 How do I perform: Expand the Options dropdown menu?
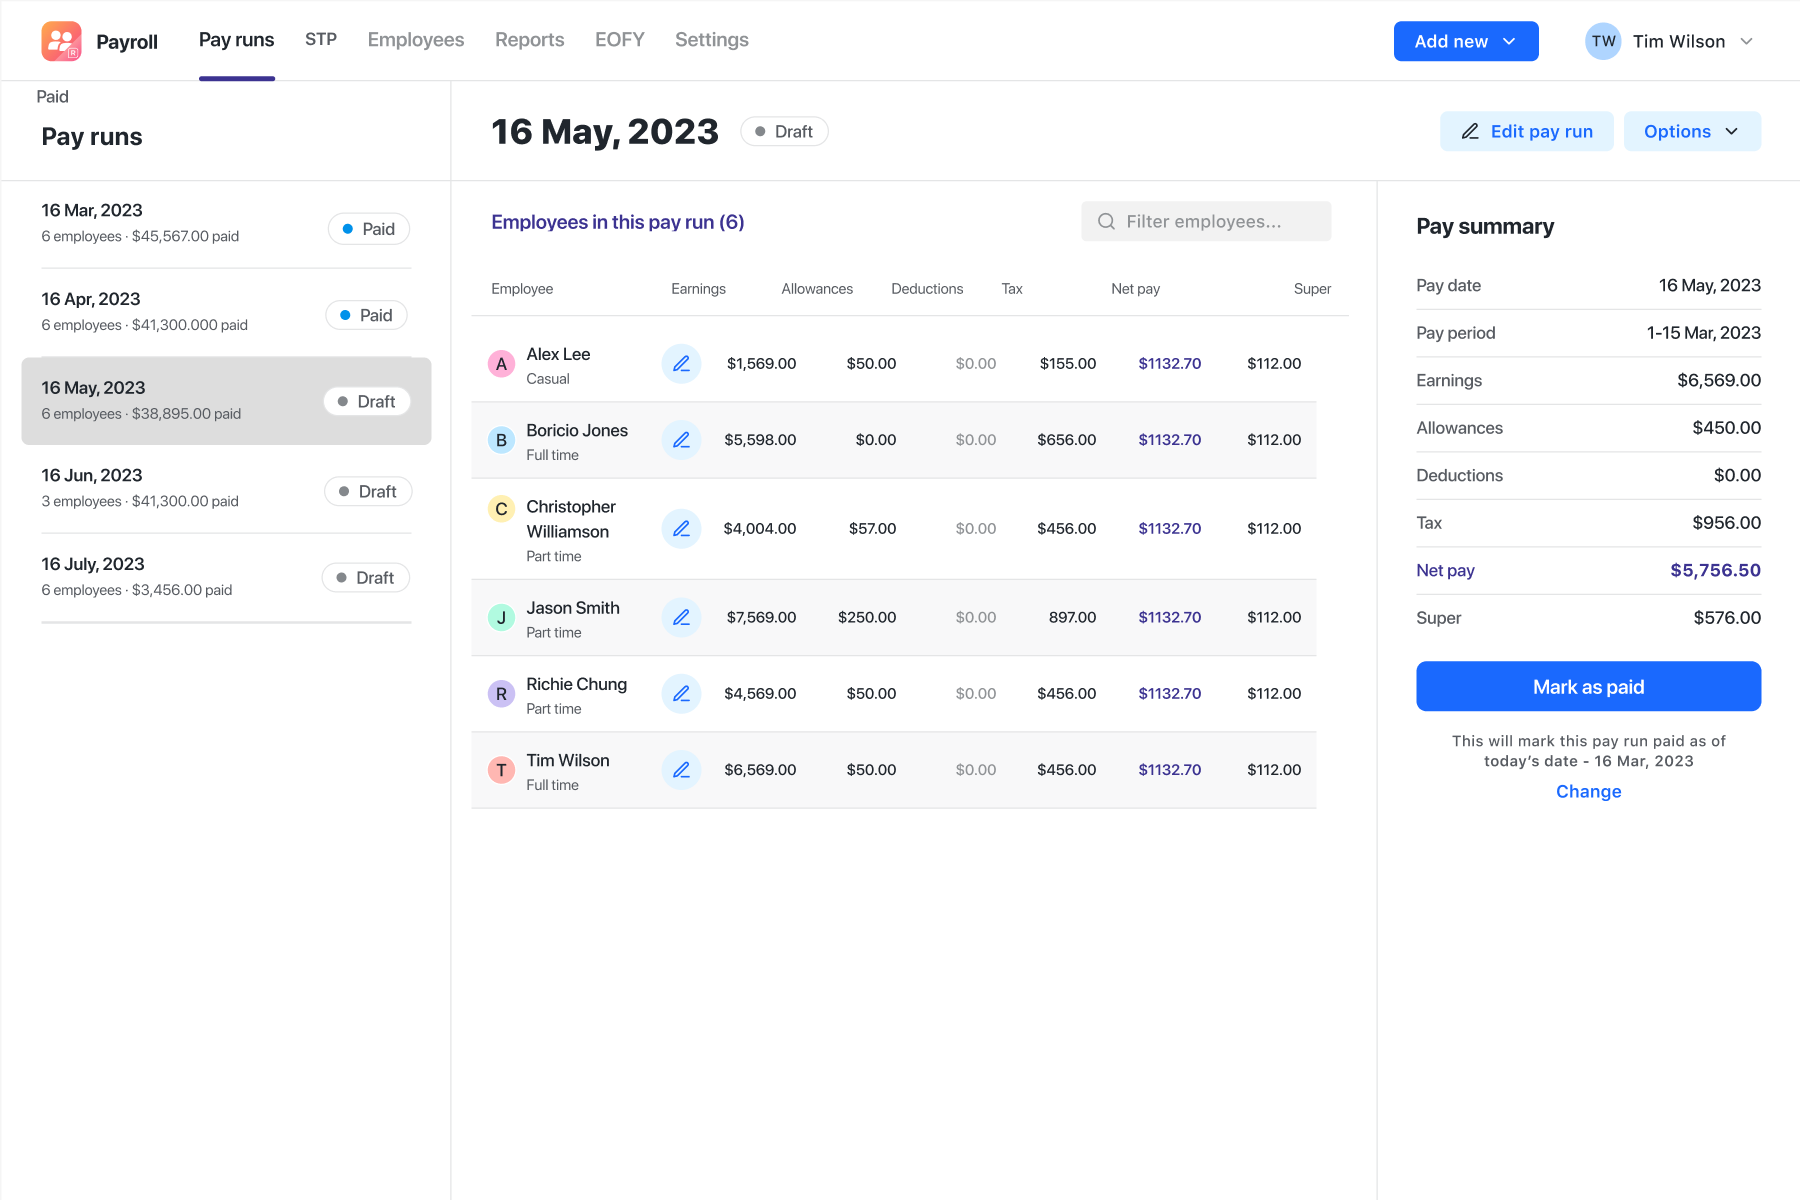tap(1692, 131)
